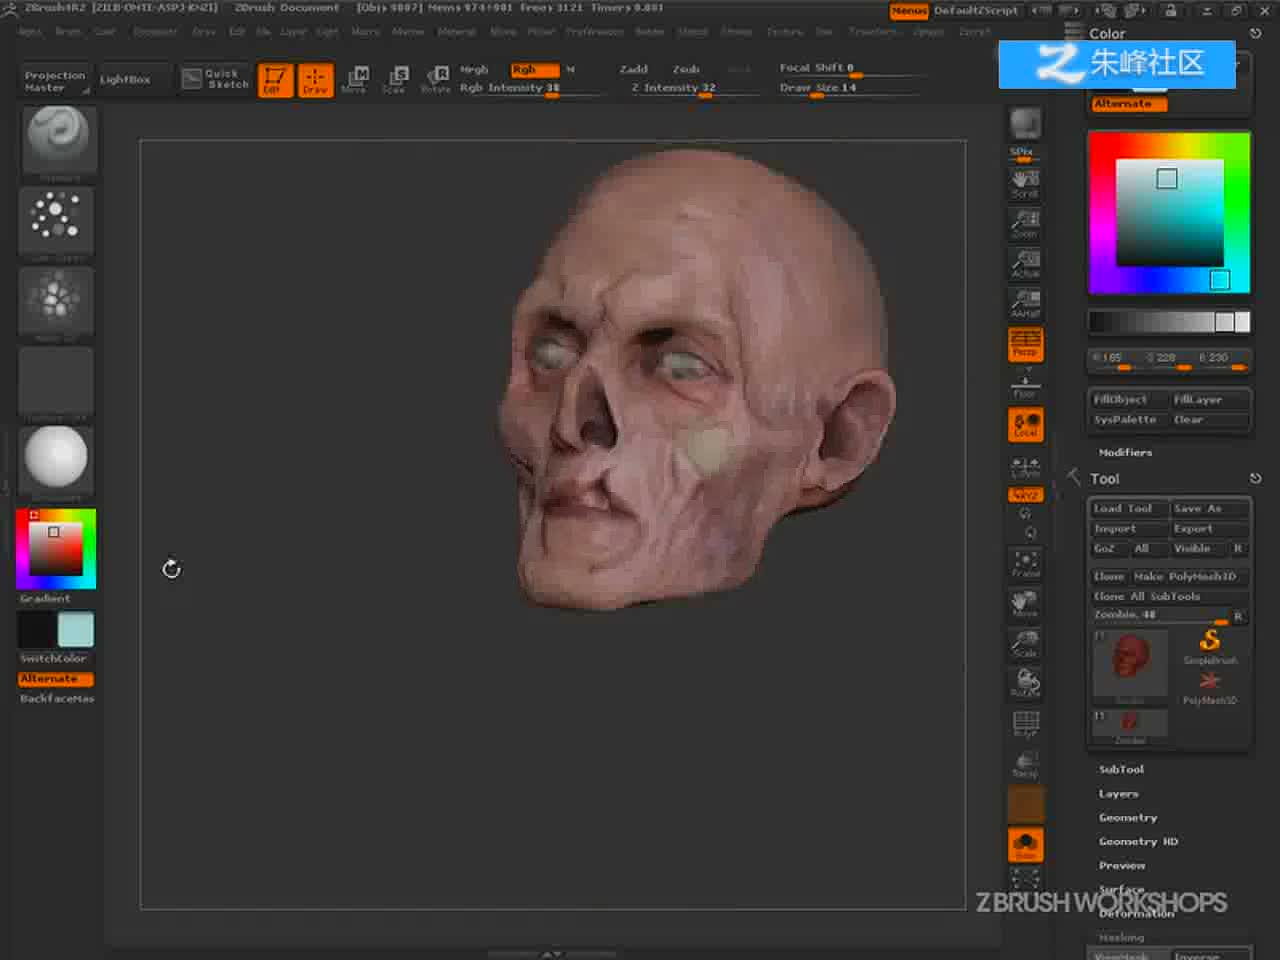Image resolution: width=1280 pixels, height=960 pixels.
Task: Toggle the Local symmetry button
Action: (x=1025, y=425)
